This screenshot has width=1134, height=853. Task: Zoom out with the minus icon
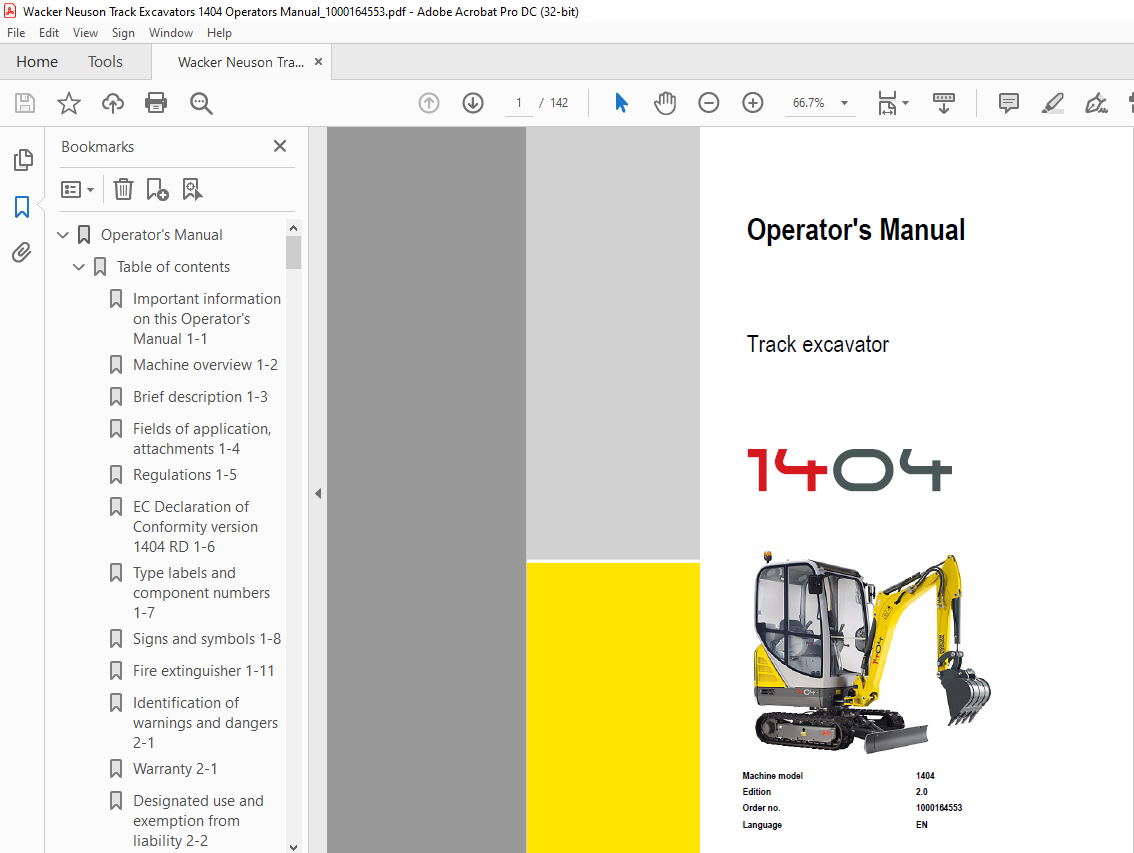tap(709, 103)
